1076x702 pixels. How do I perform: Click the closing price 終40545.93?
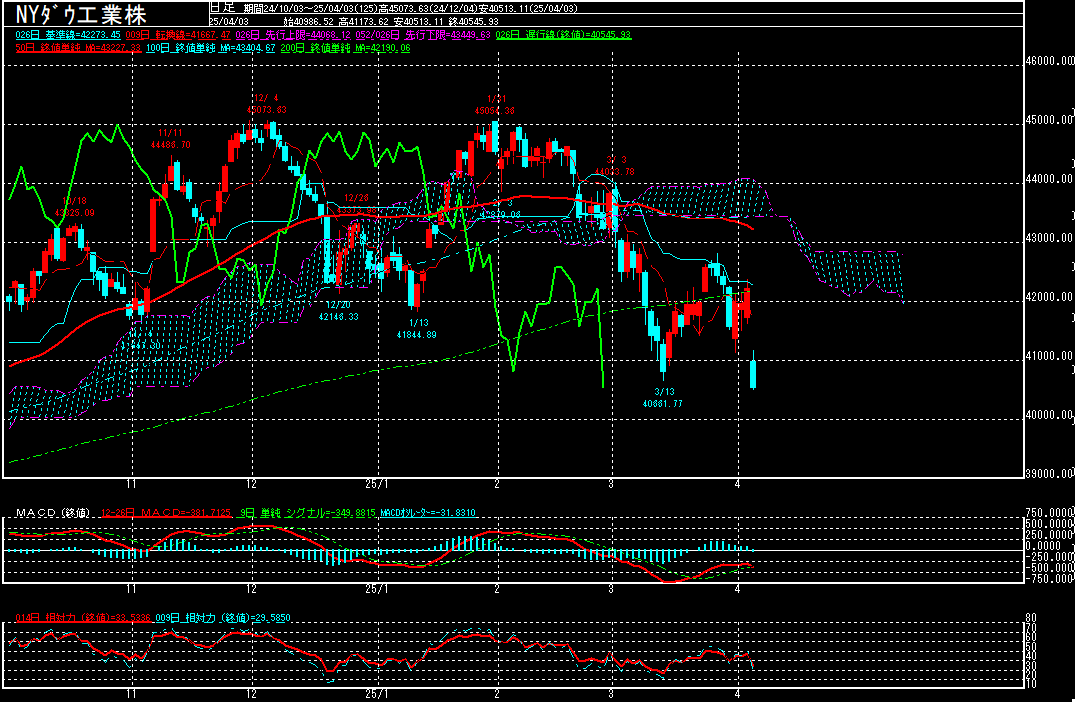pos(474,21)
